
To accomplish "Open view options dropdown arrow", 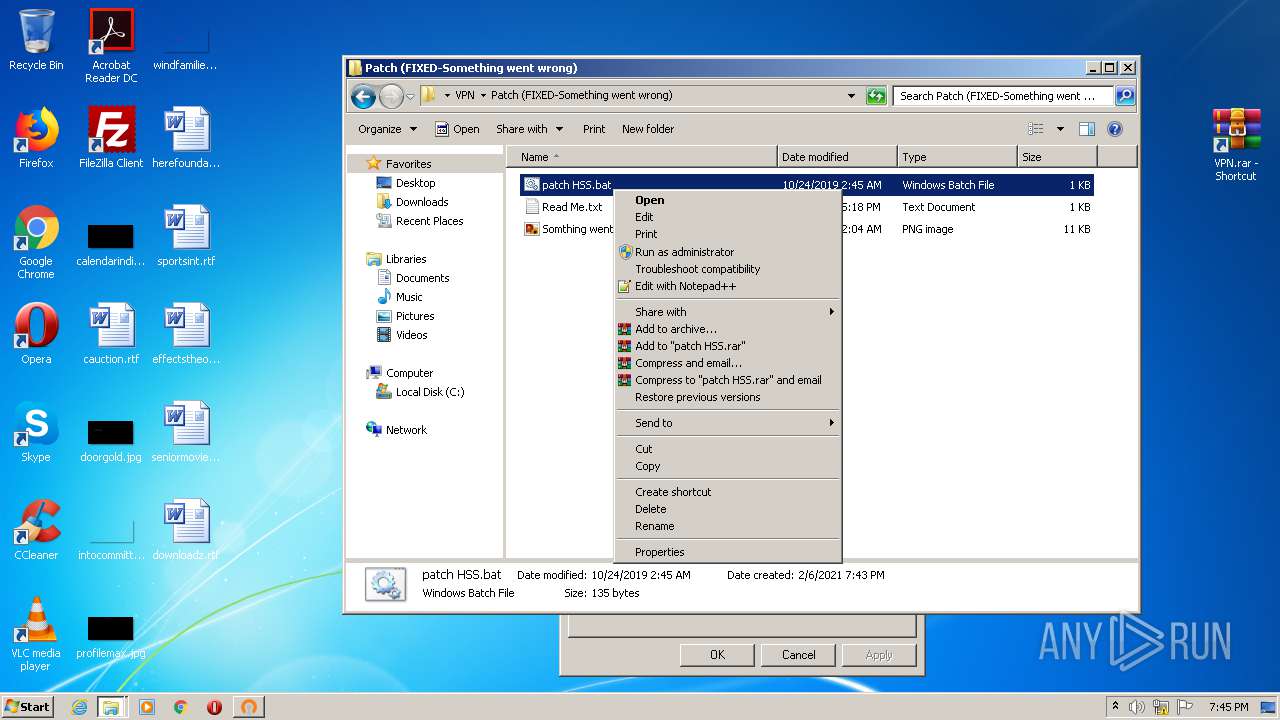I will pyautogui.click(x=1060, y=129).
